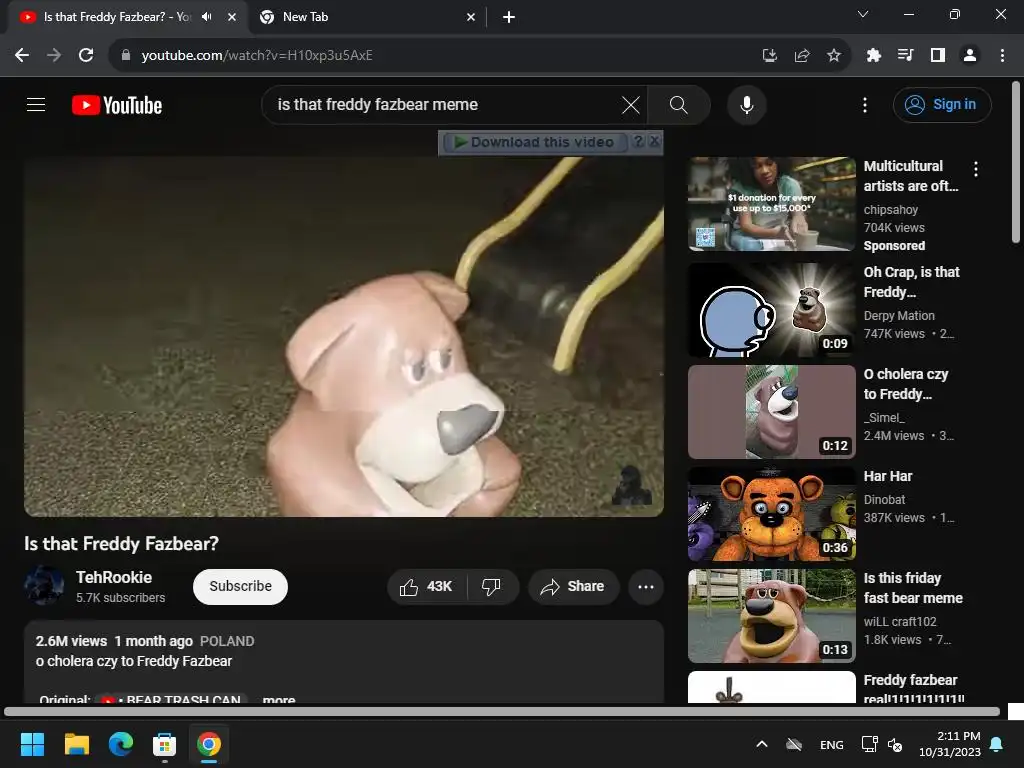
Task: Go forward in browser history
Action: pyautogui.click(x=54, y=56)
